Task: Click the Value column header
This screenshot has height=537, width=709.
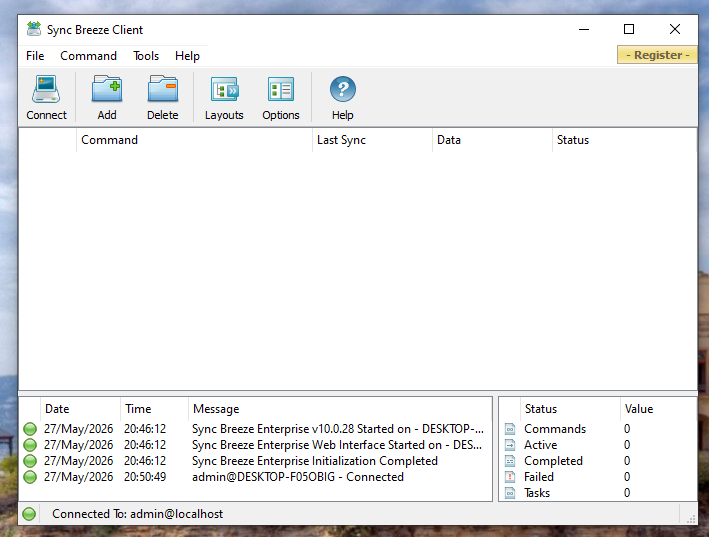Action: pyautogui.click(x=658, y=409)
